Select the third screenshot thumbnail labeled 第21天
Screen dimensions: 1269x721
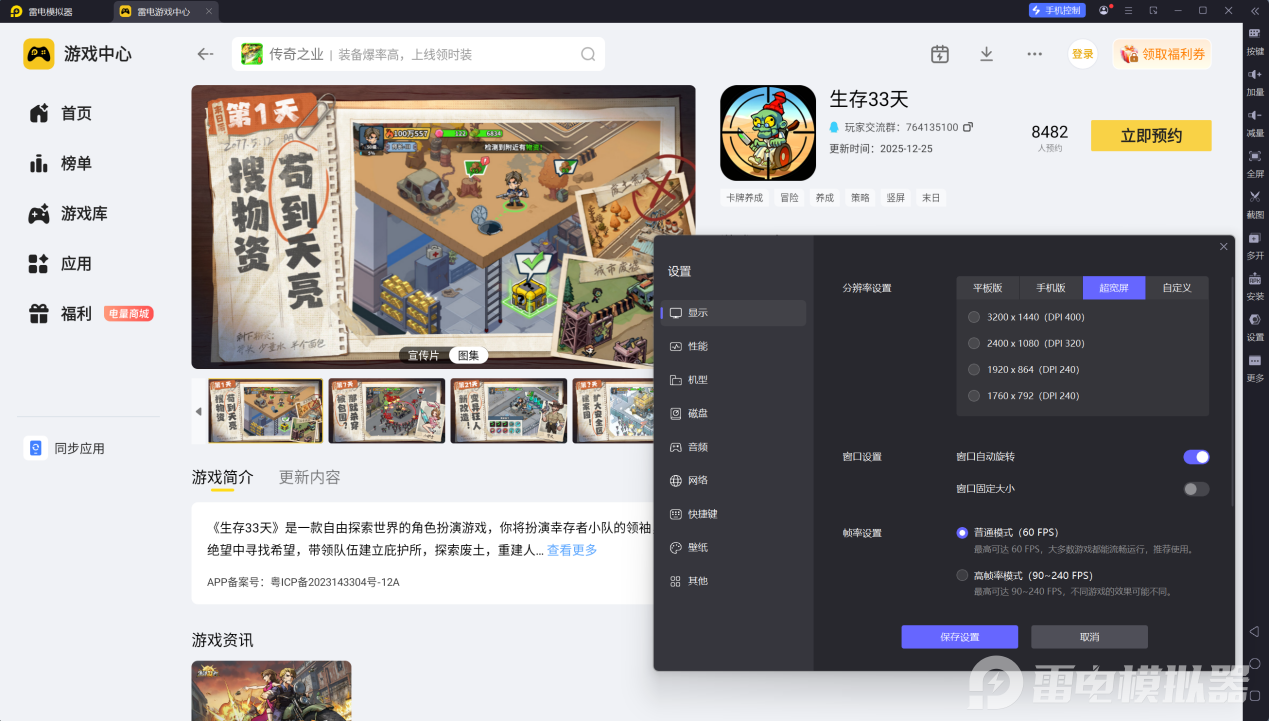509,411
